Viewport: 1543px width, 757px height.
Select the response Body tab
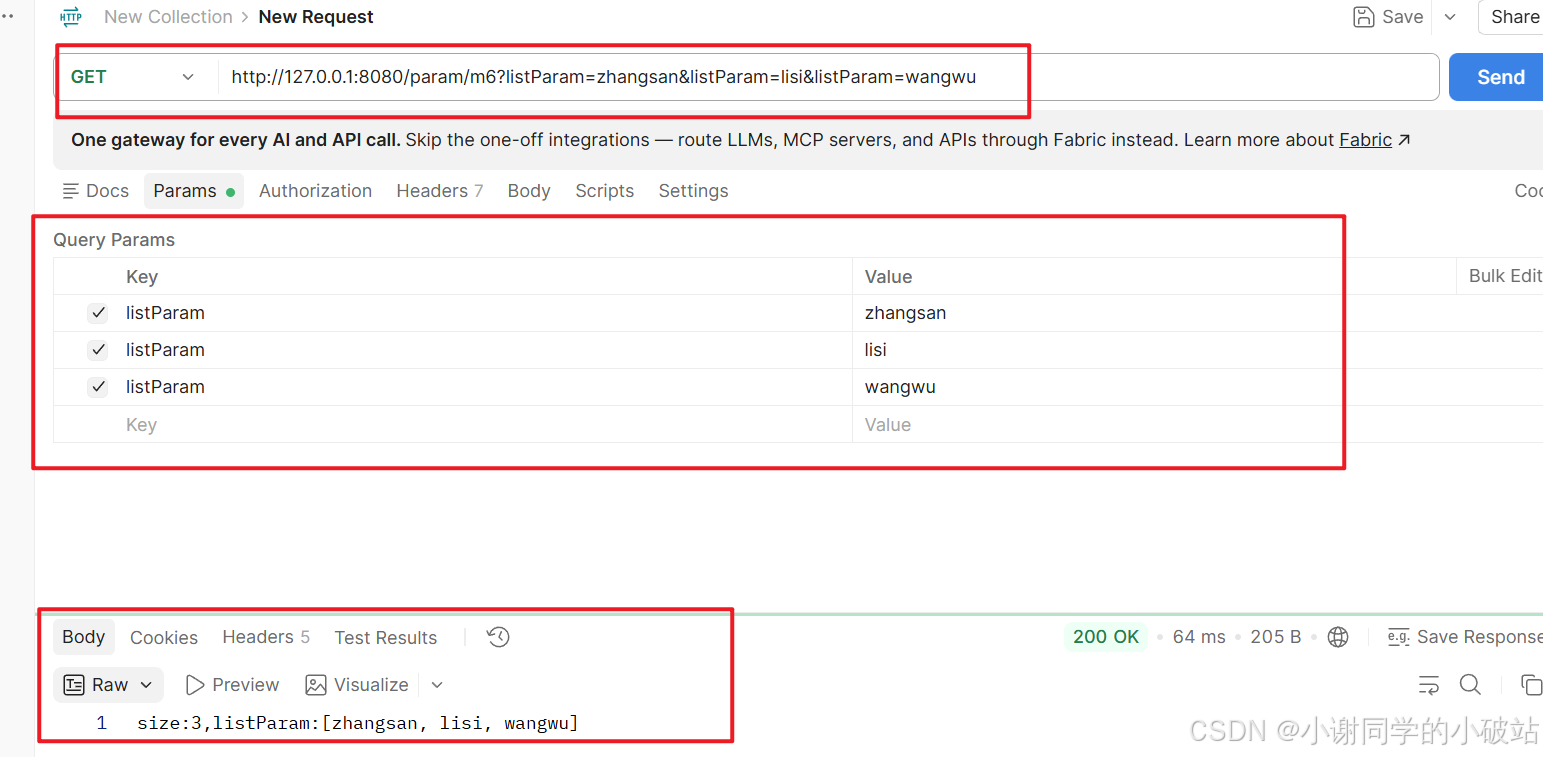point(84,637)
